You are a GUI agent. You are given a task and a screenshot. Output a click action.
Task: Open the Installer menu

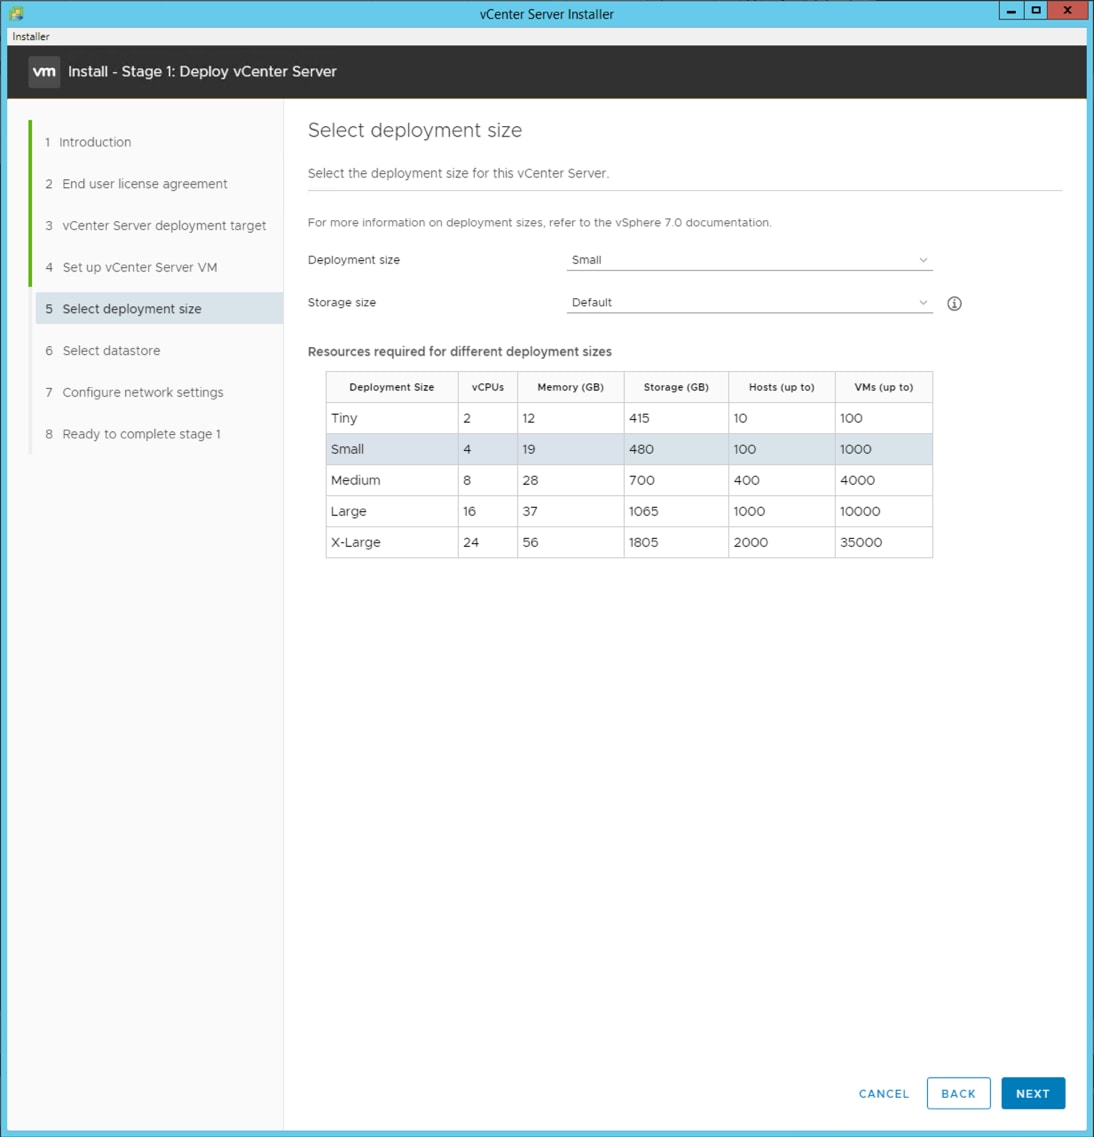[x=30, y=36]
